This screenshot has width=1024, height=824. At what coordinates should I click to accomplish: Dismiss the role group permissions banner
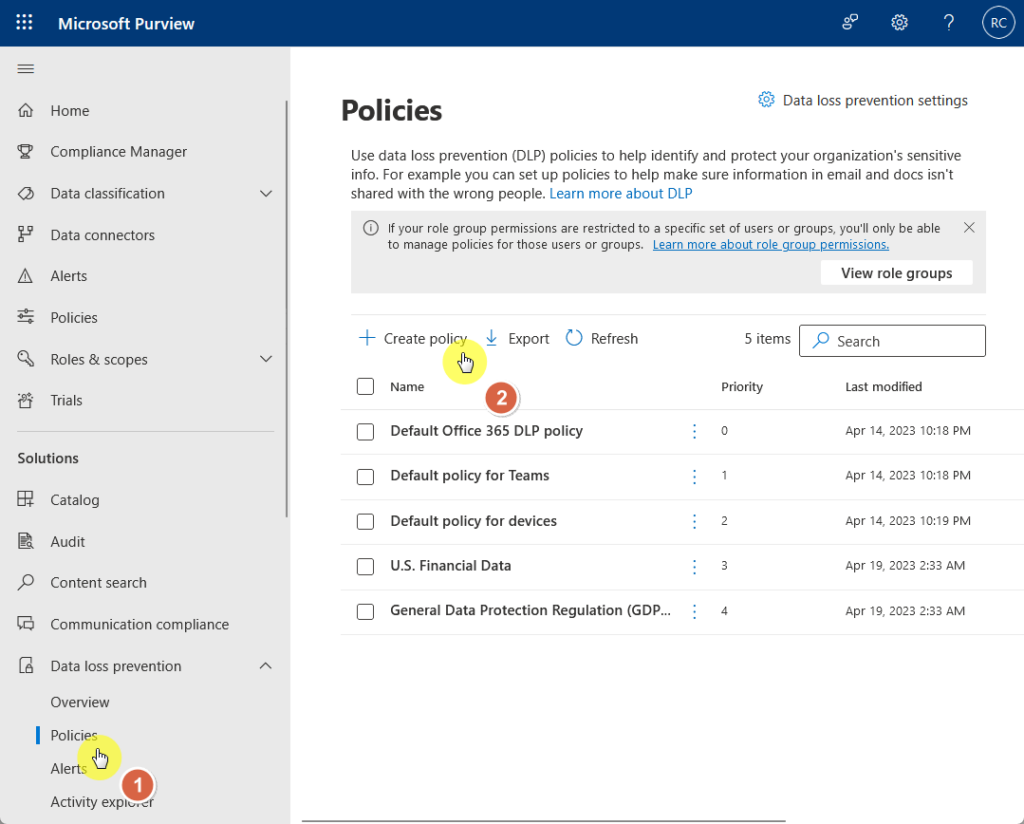point(969,227)
